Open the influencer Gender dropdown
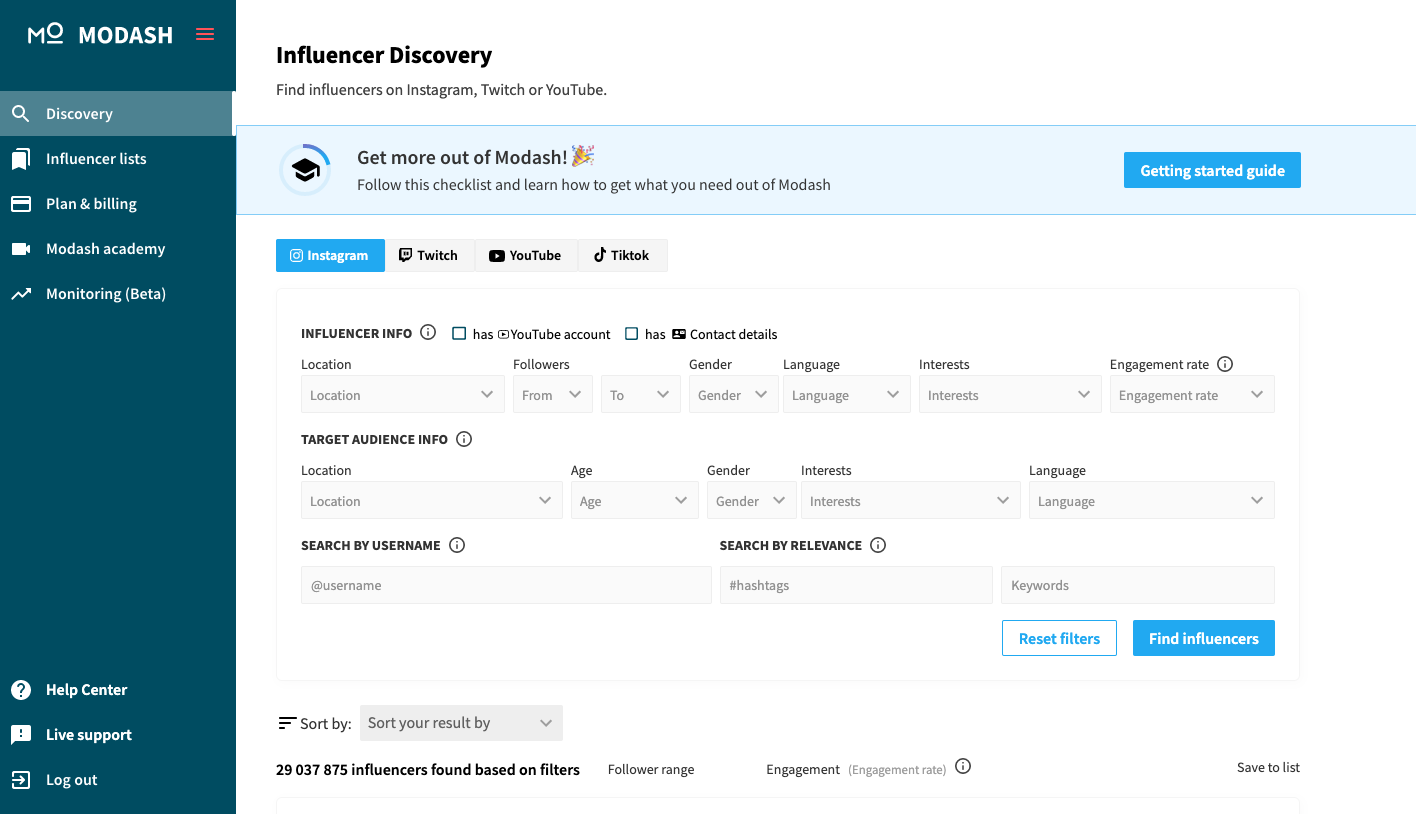This screenshot has height=814, width=1416. point(734,395)
